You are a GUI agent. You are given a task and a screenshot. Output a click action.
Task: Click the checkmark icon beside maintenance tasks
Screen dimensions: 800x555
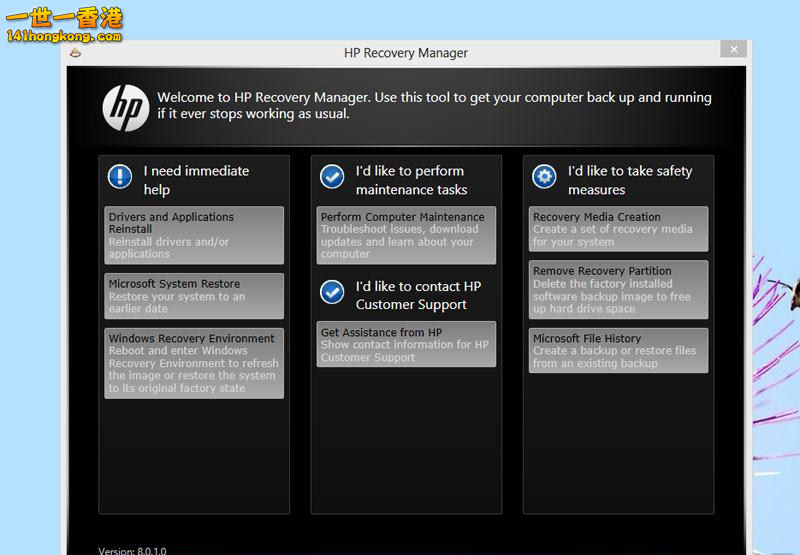(x=332, y=177)
